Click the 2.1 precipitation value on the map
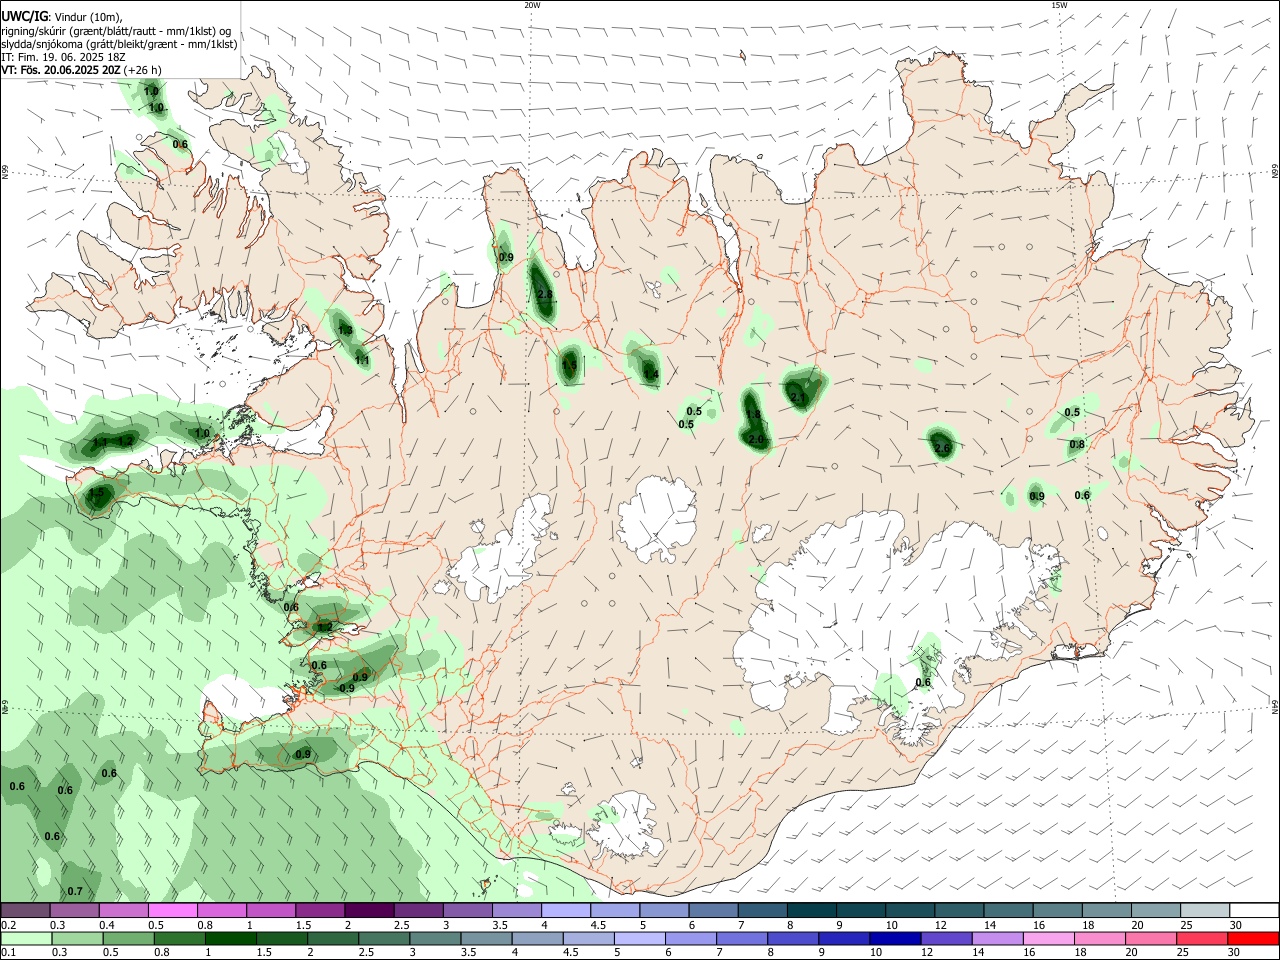Viewport: 1280px width, 960px height. (798, 397)
